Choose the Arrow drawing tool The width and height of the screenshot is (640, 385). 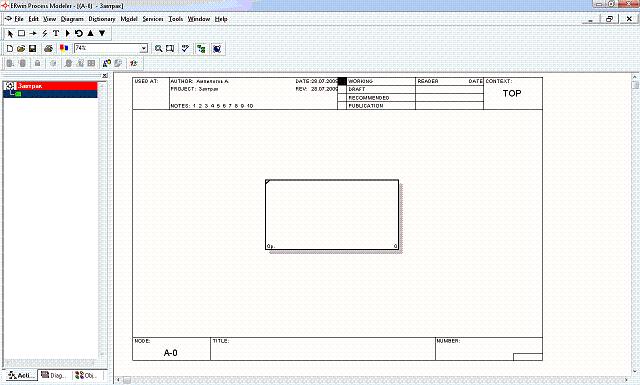click(33, 33)
